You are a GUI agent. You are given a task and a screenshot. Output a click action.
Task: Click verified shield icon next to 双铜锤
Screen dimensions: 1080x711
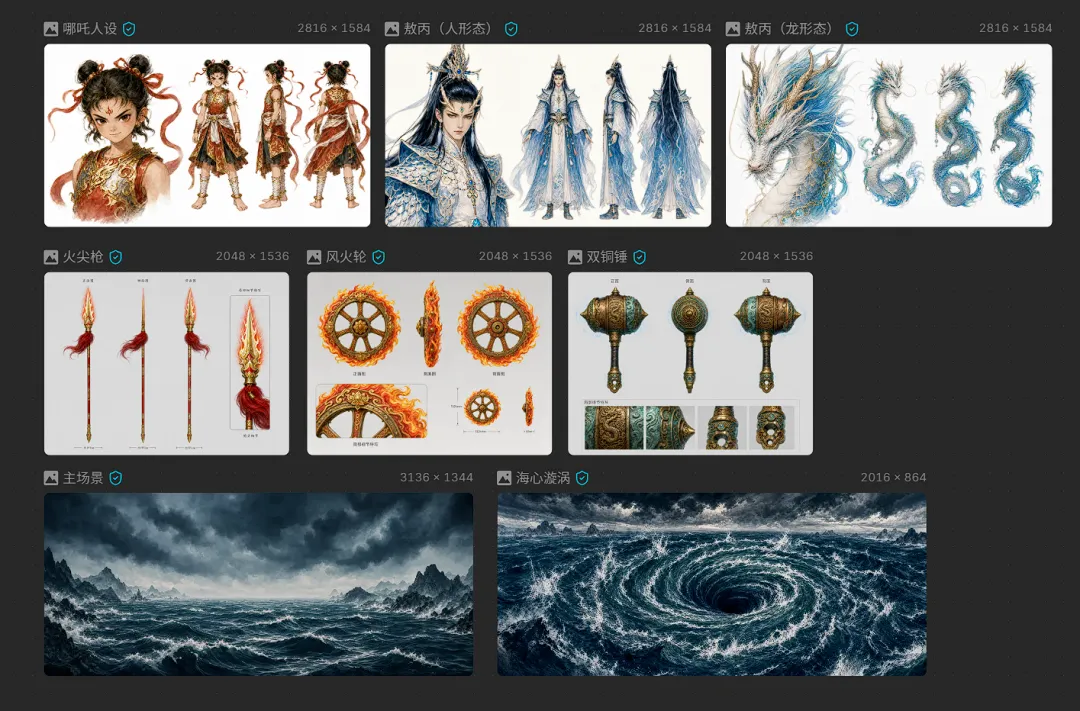[x=640, y=257]
